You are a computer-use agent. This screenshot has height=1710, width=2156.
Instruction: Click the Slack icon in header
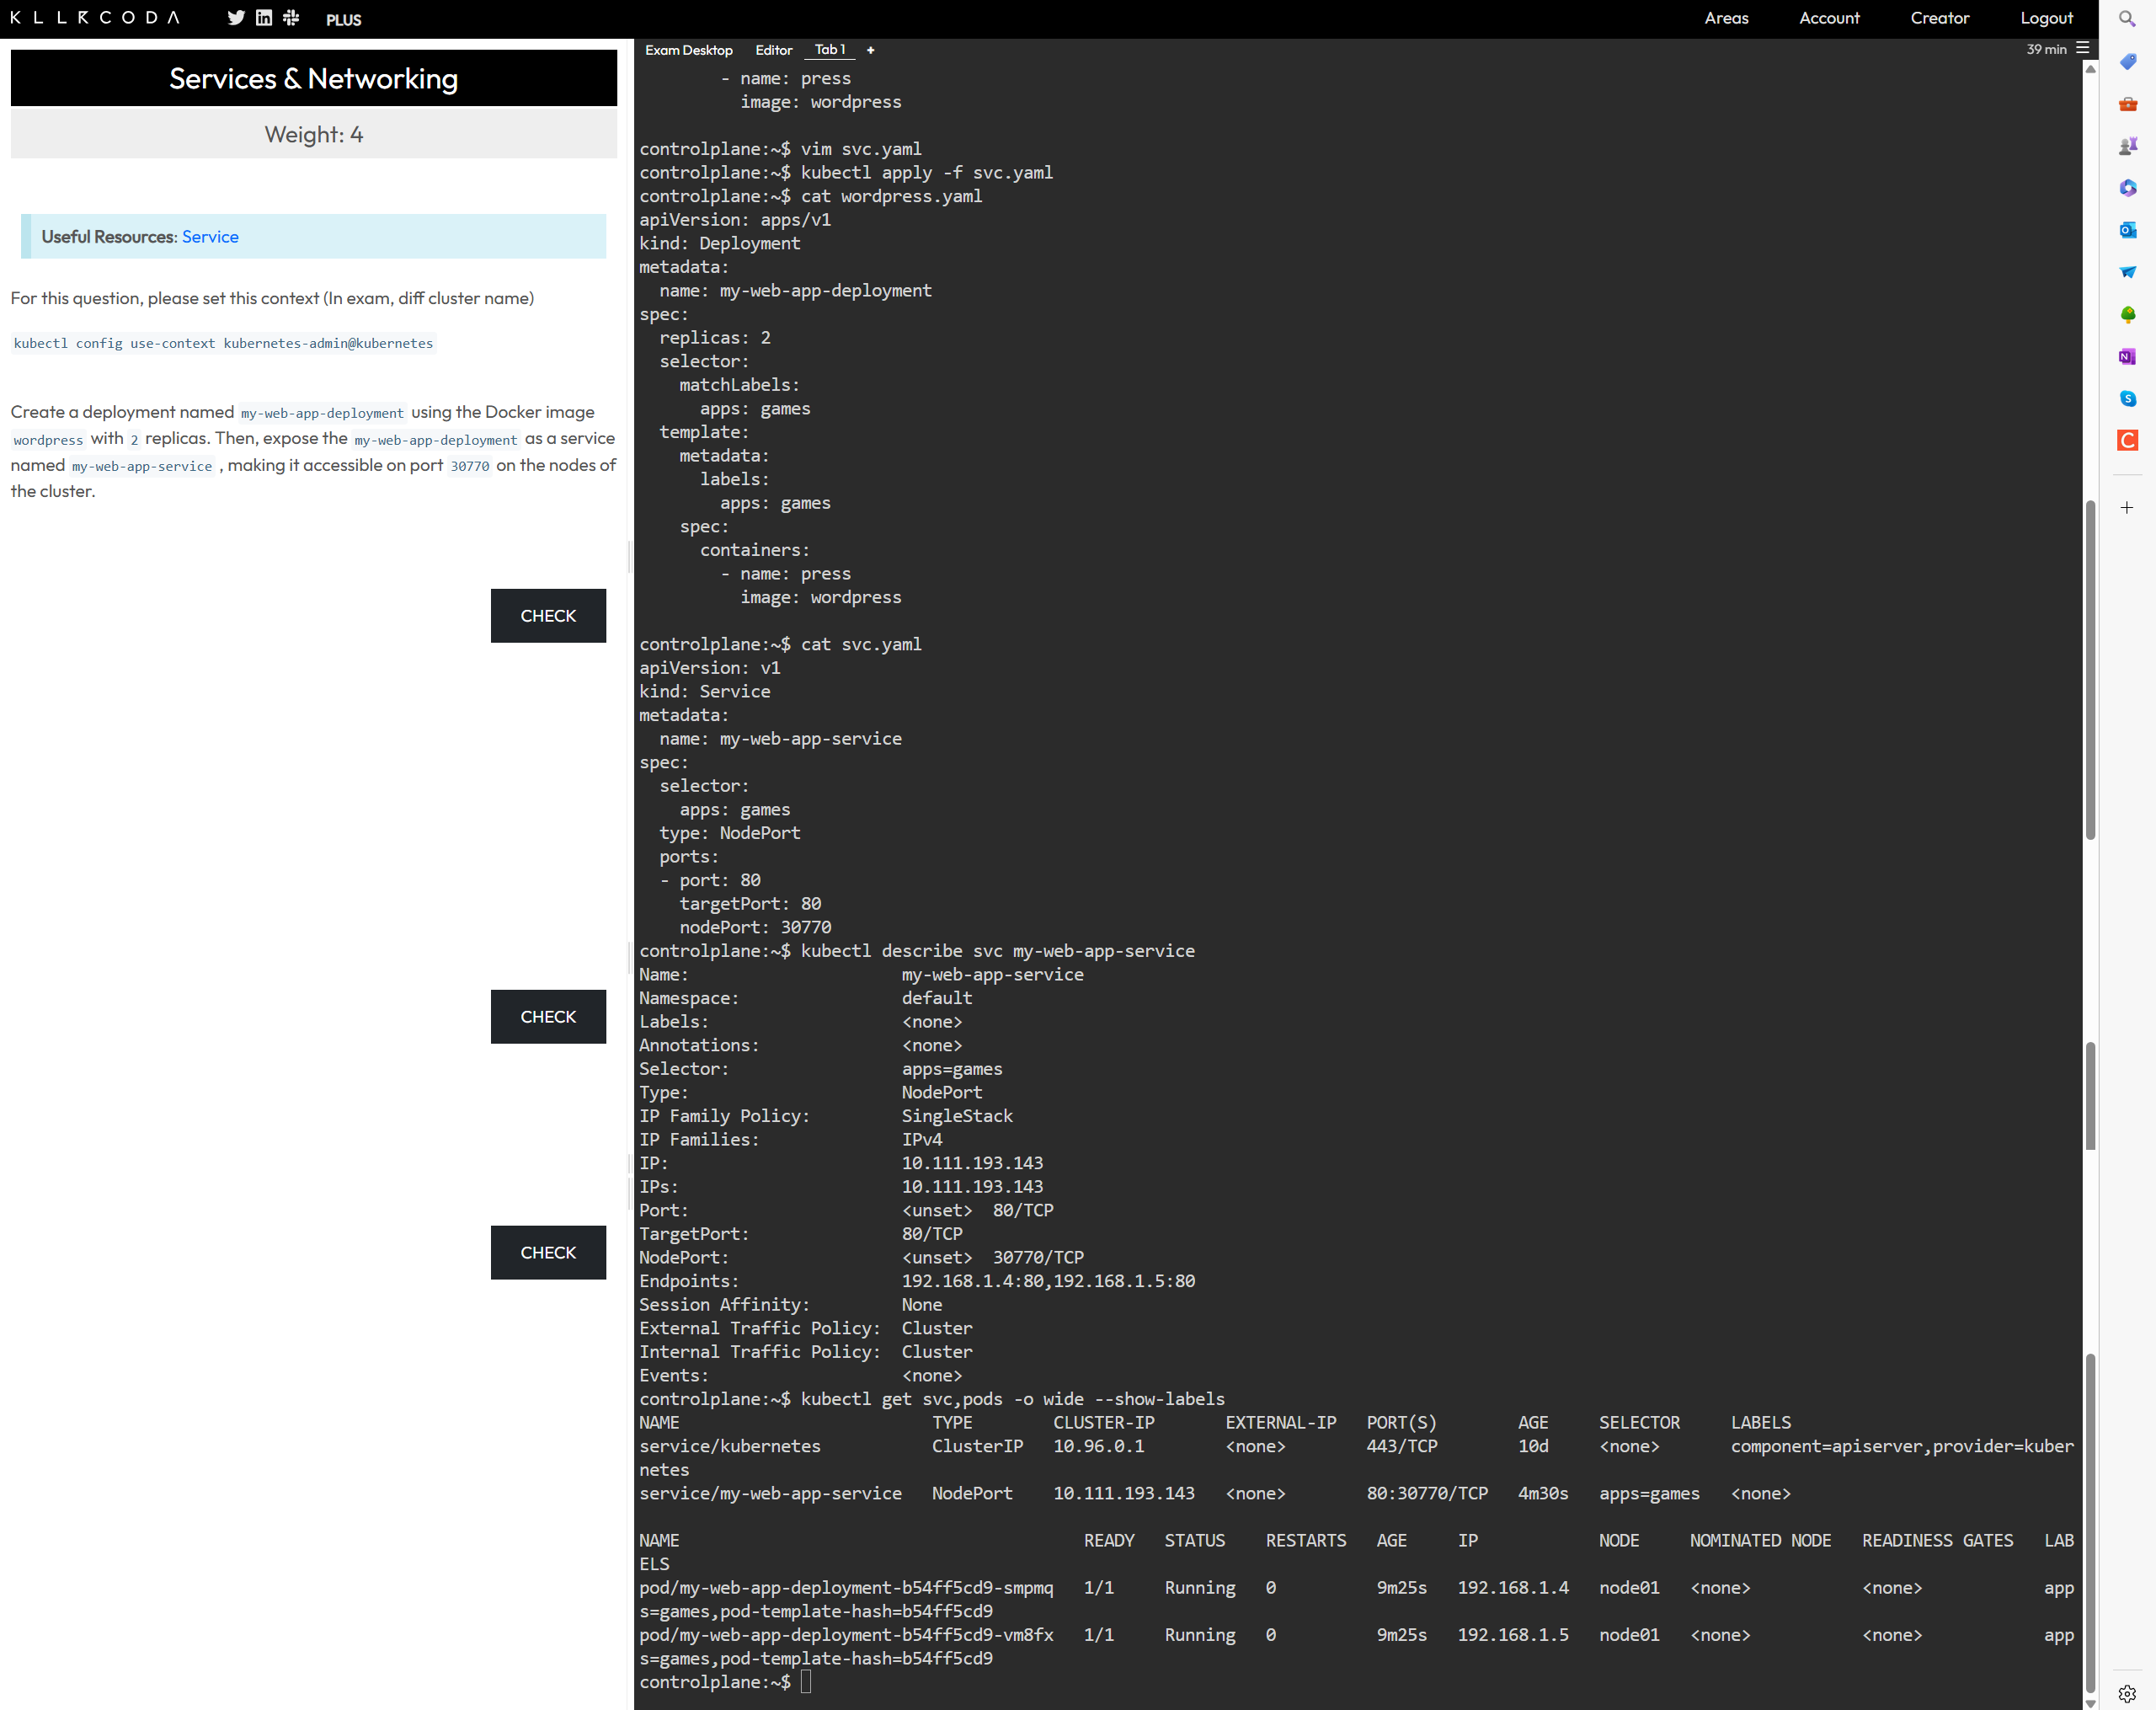pyautogui.click(x=291, y=18)
